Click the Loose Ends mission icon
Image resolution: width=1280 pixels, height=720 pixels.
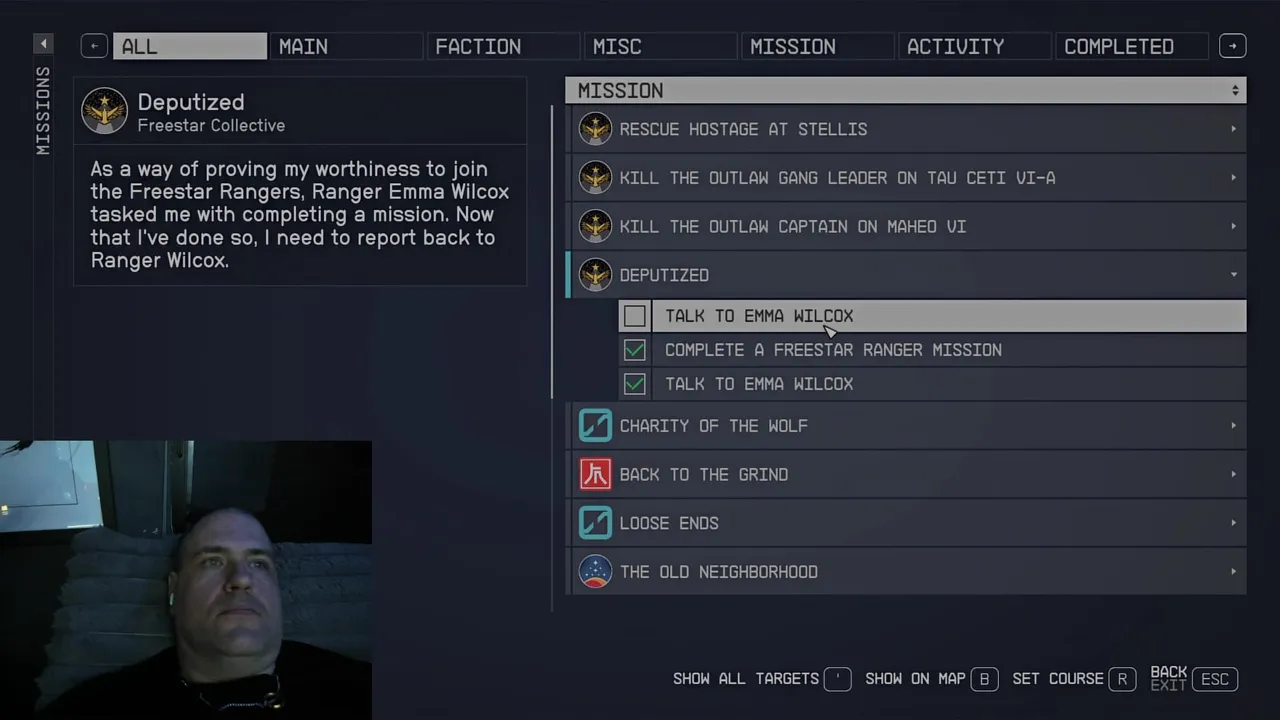click(x=595, y=523)
